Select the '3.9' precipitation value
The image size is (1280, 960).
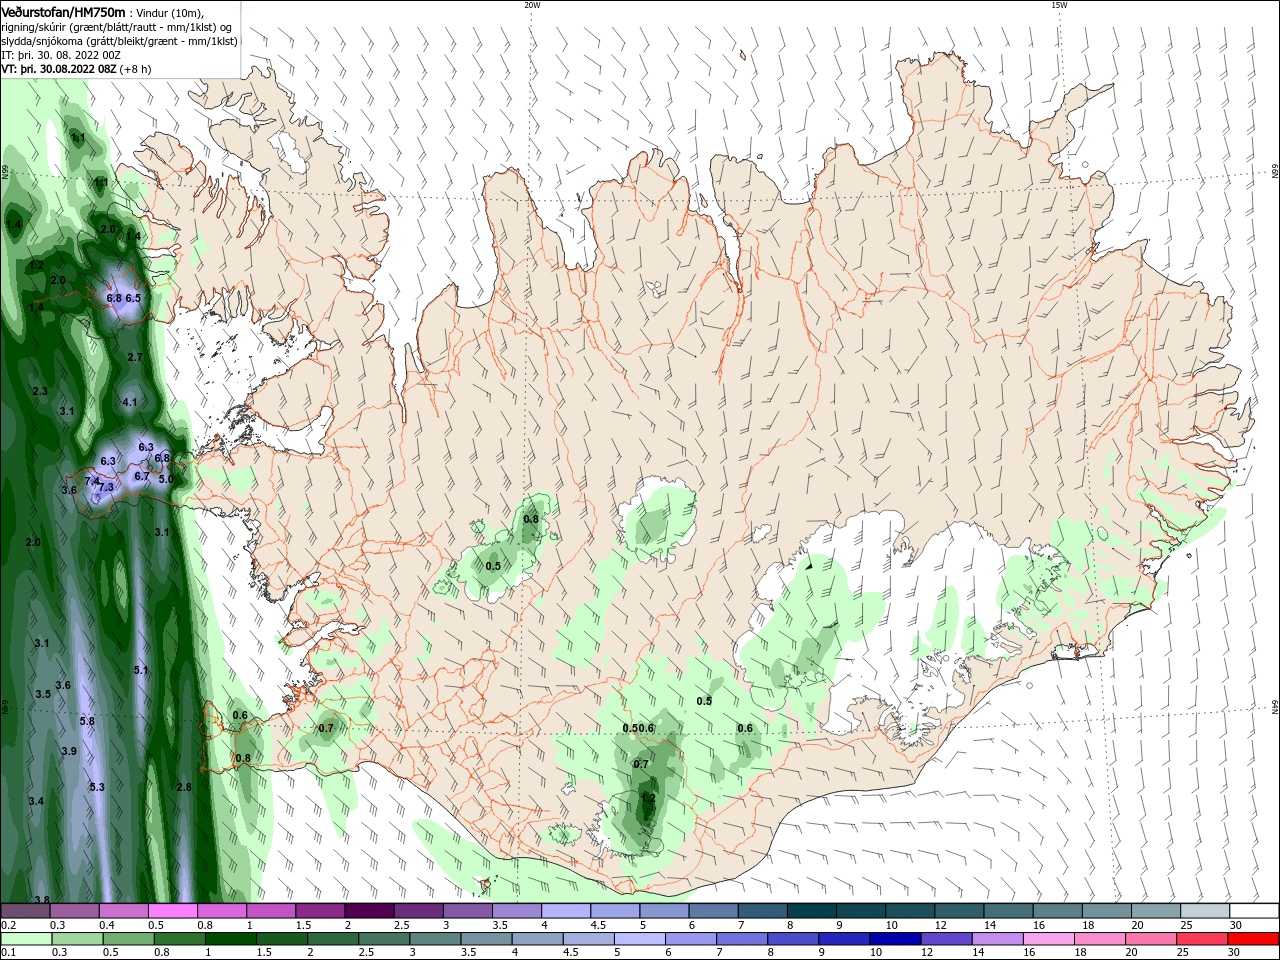pyautogui.click(x=69, y=751)
